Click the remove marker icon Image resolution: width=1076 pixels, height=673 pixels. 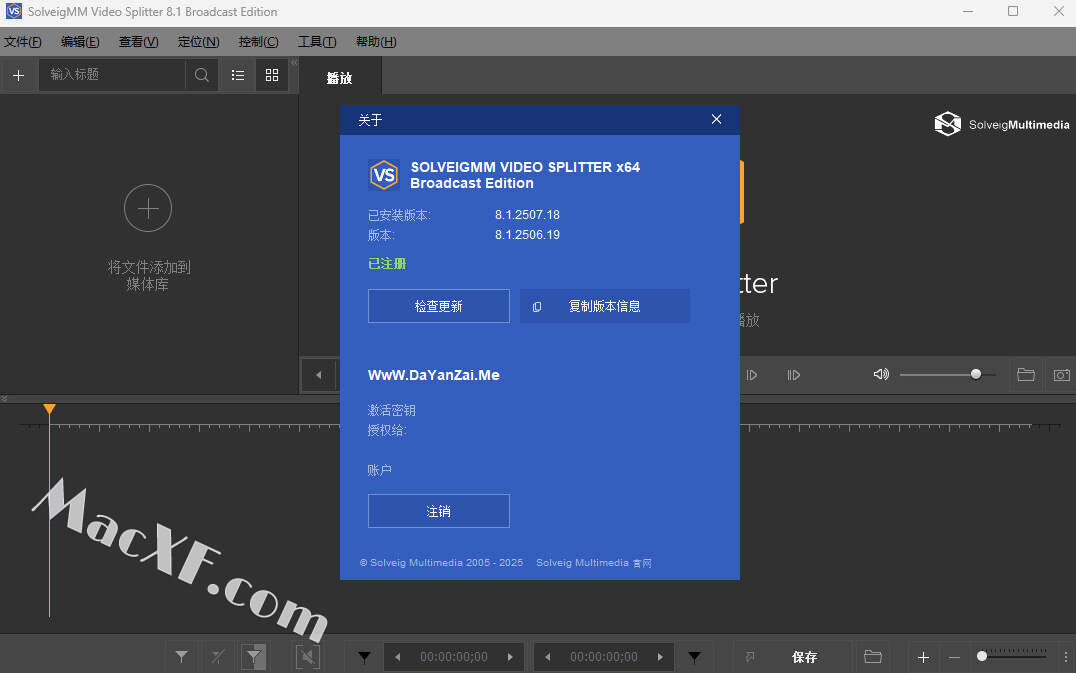tap(218, 657)
